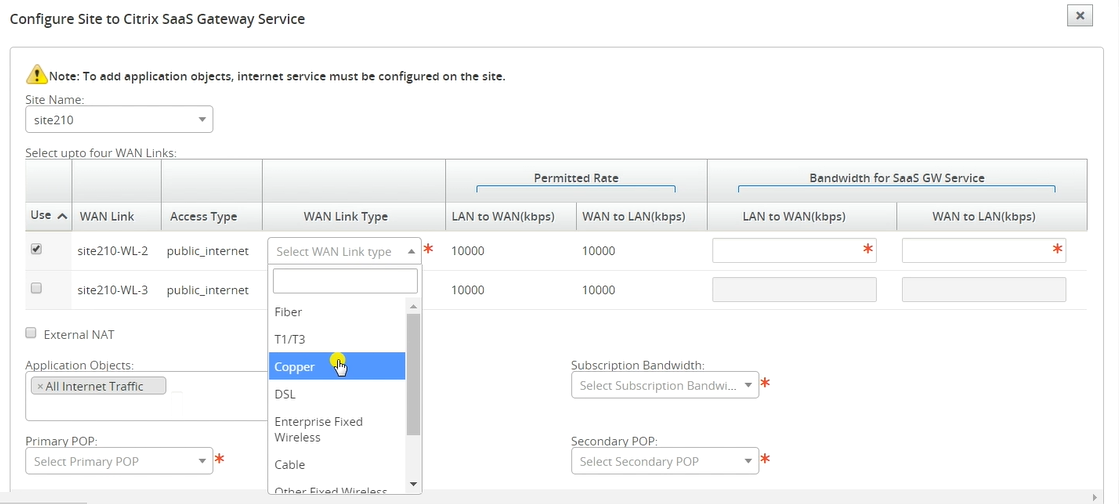Remove the All Internet Traffic tag

(40, 386)
